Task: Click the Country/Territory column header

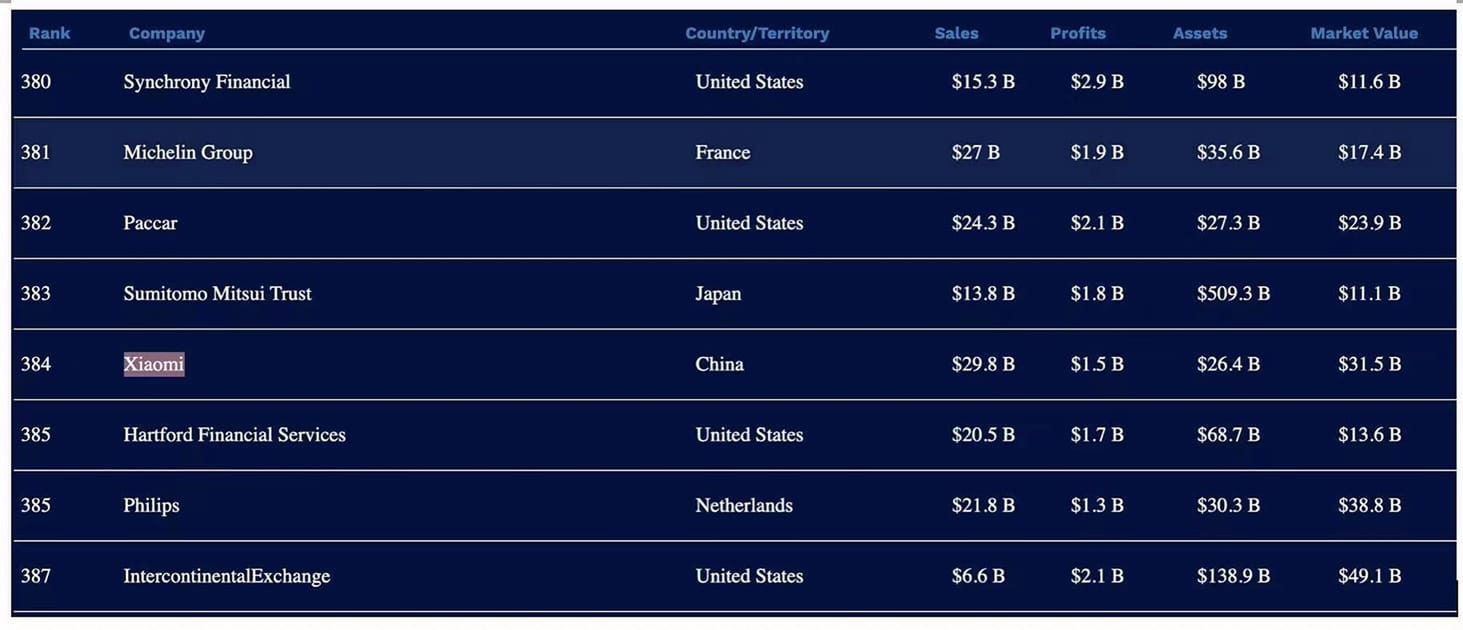Action: 757,33
